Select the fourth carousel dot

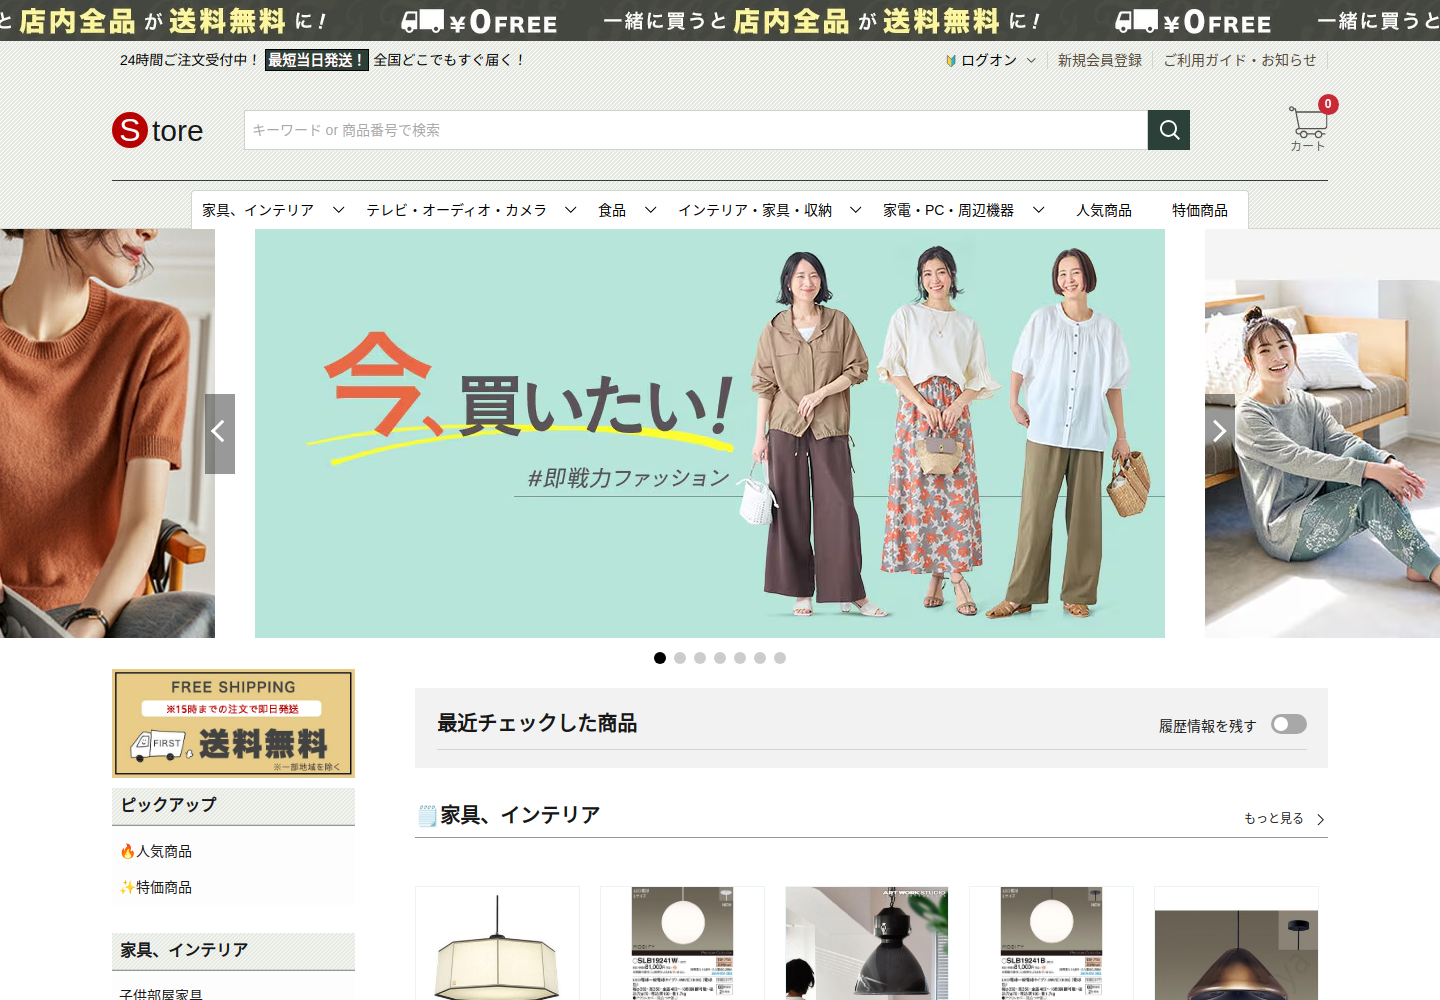(720, 658)
